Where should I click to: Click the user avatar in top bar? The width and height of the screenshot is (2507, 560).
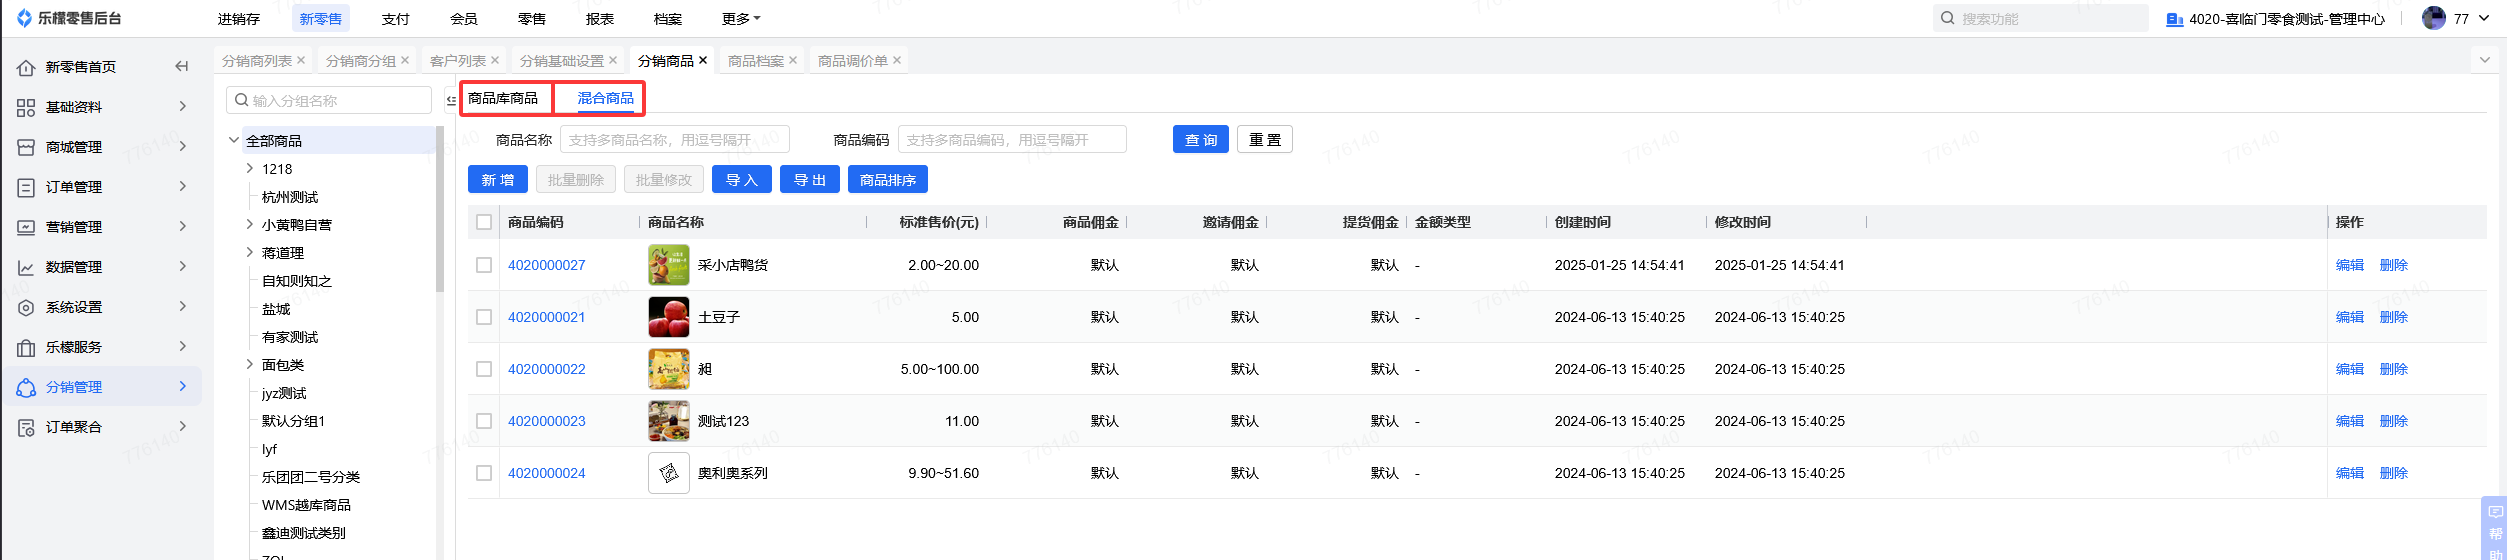pos(2433,18)
